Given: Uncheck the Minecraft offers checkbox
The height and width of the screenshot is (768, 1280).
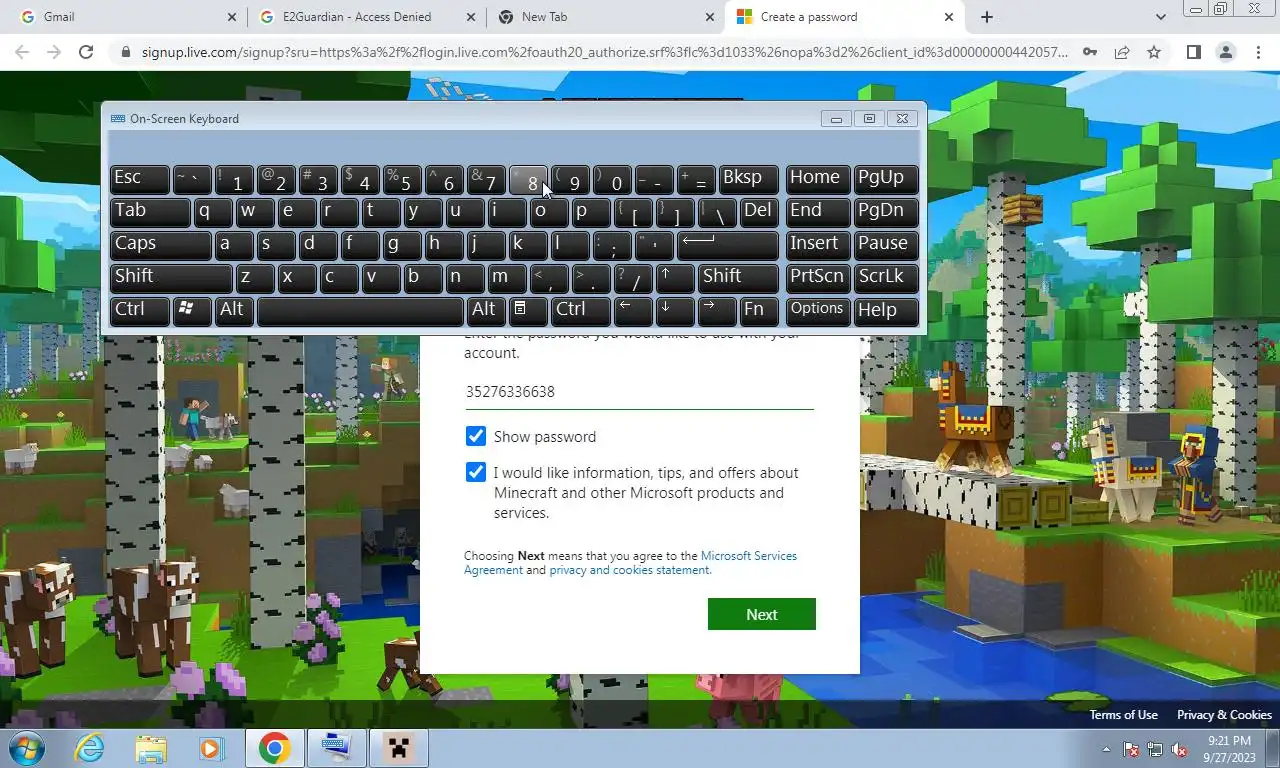Looking at the screenshot, I should [x=476, y=472].
